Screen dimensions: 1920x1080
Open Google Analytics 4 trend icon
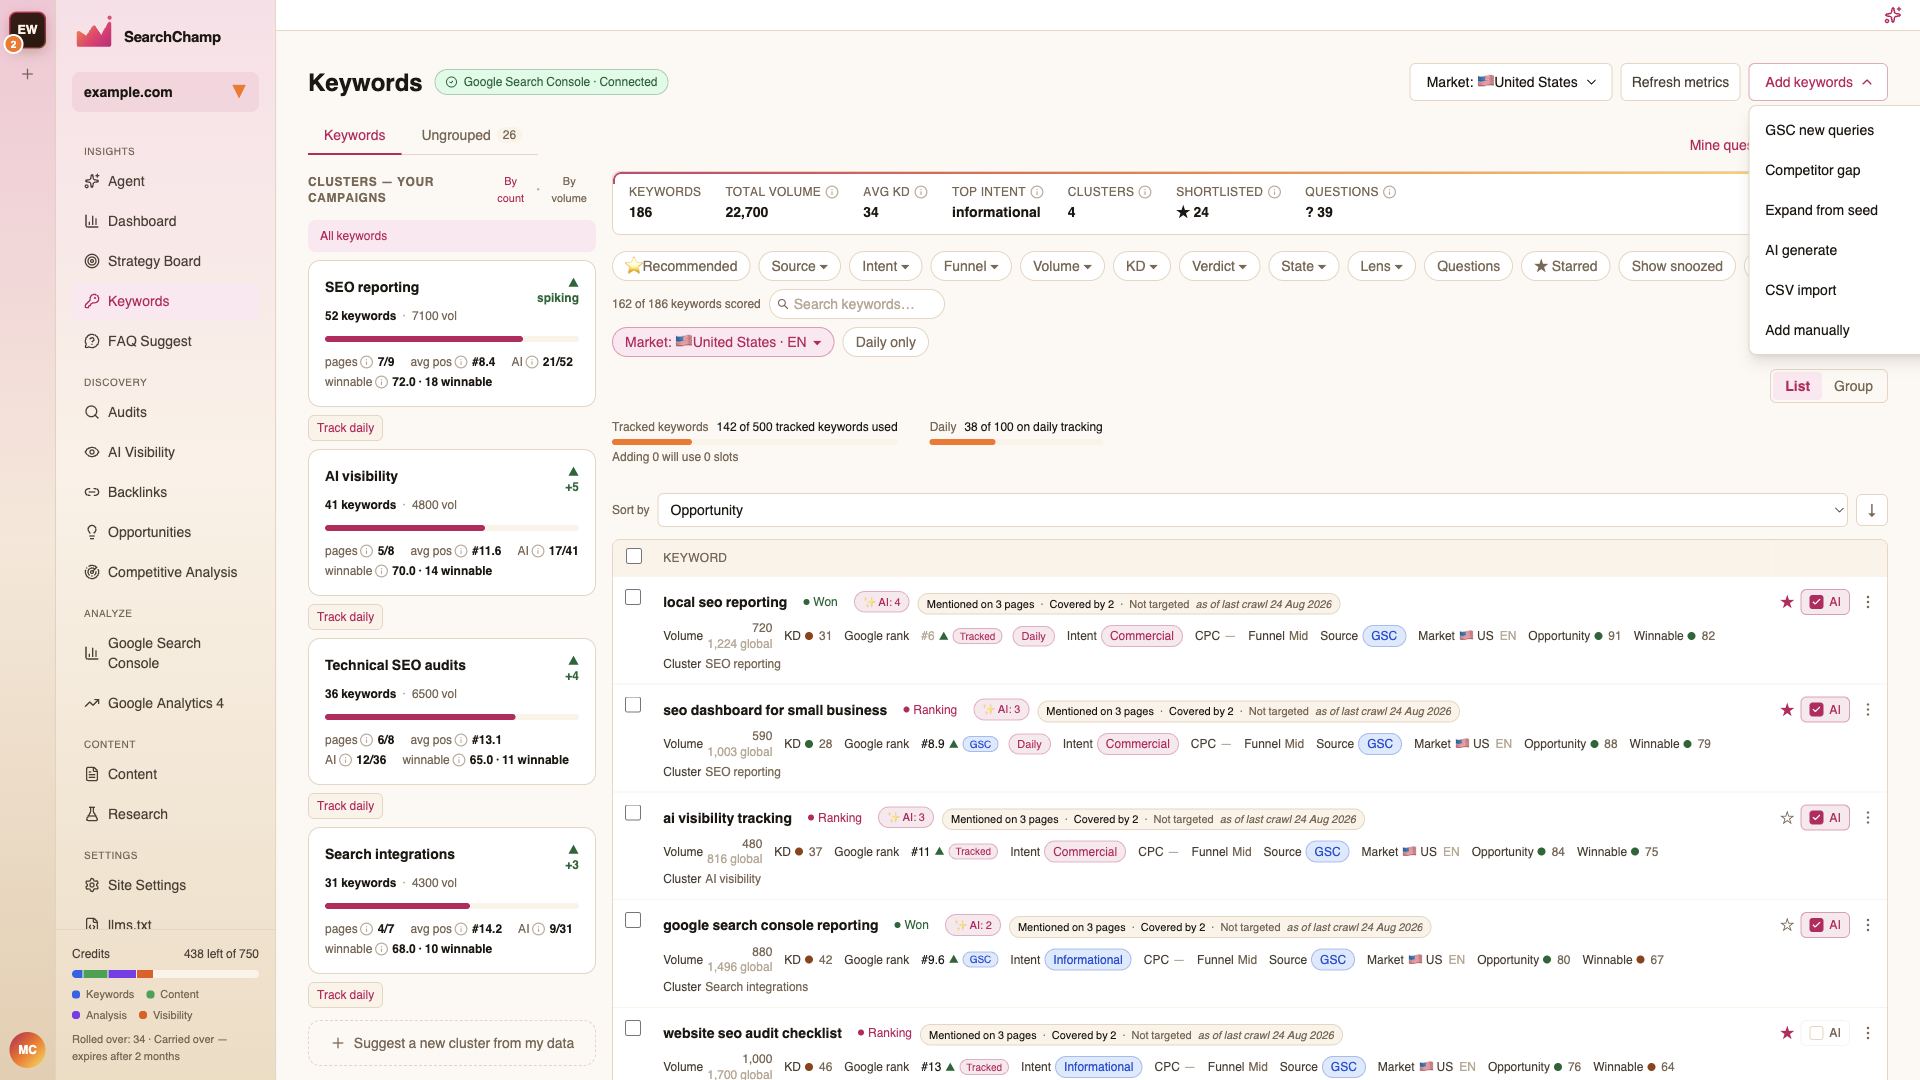coord(92,703)
